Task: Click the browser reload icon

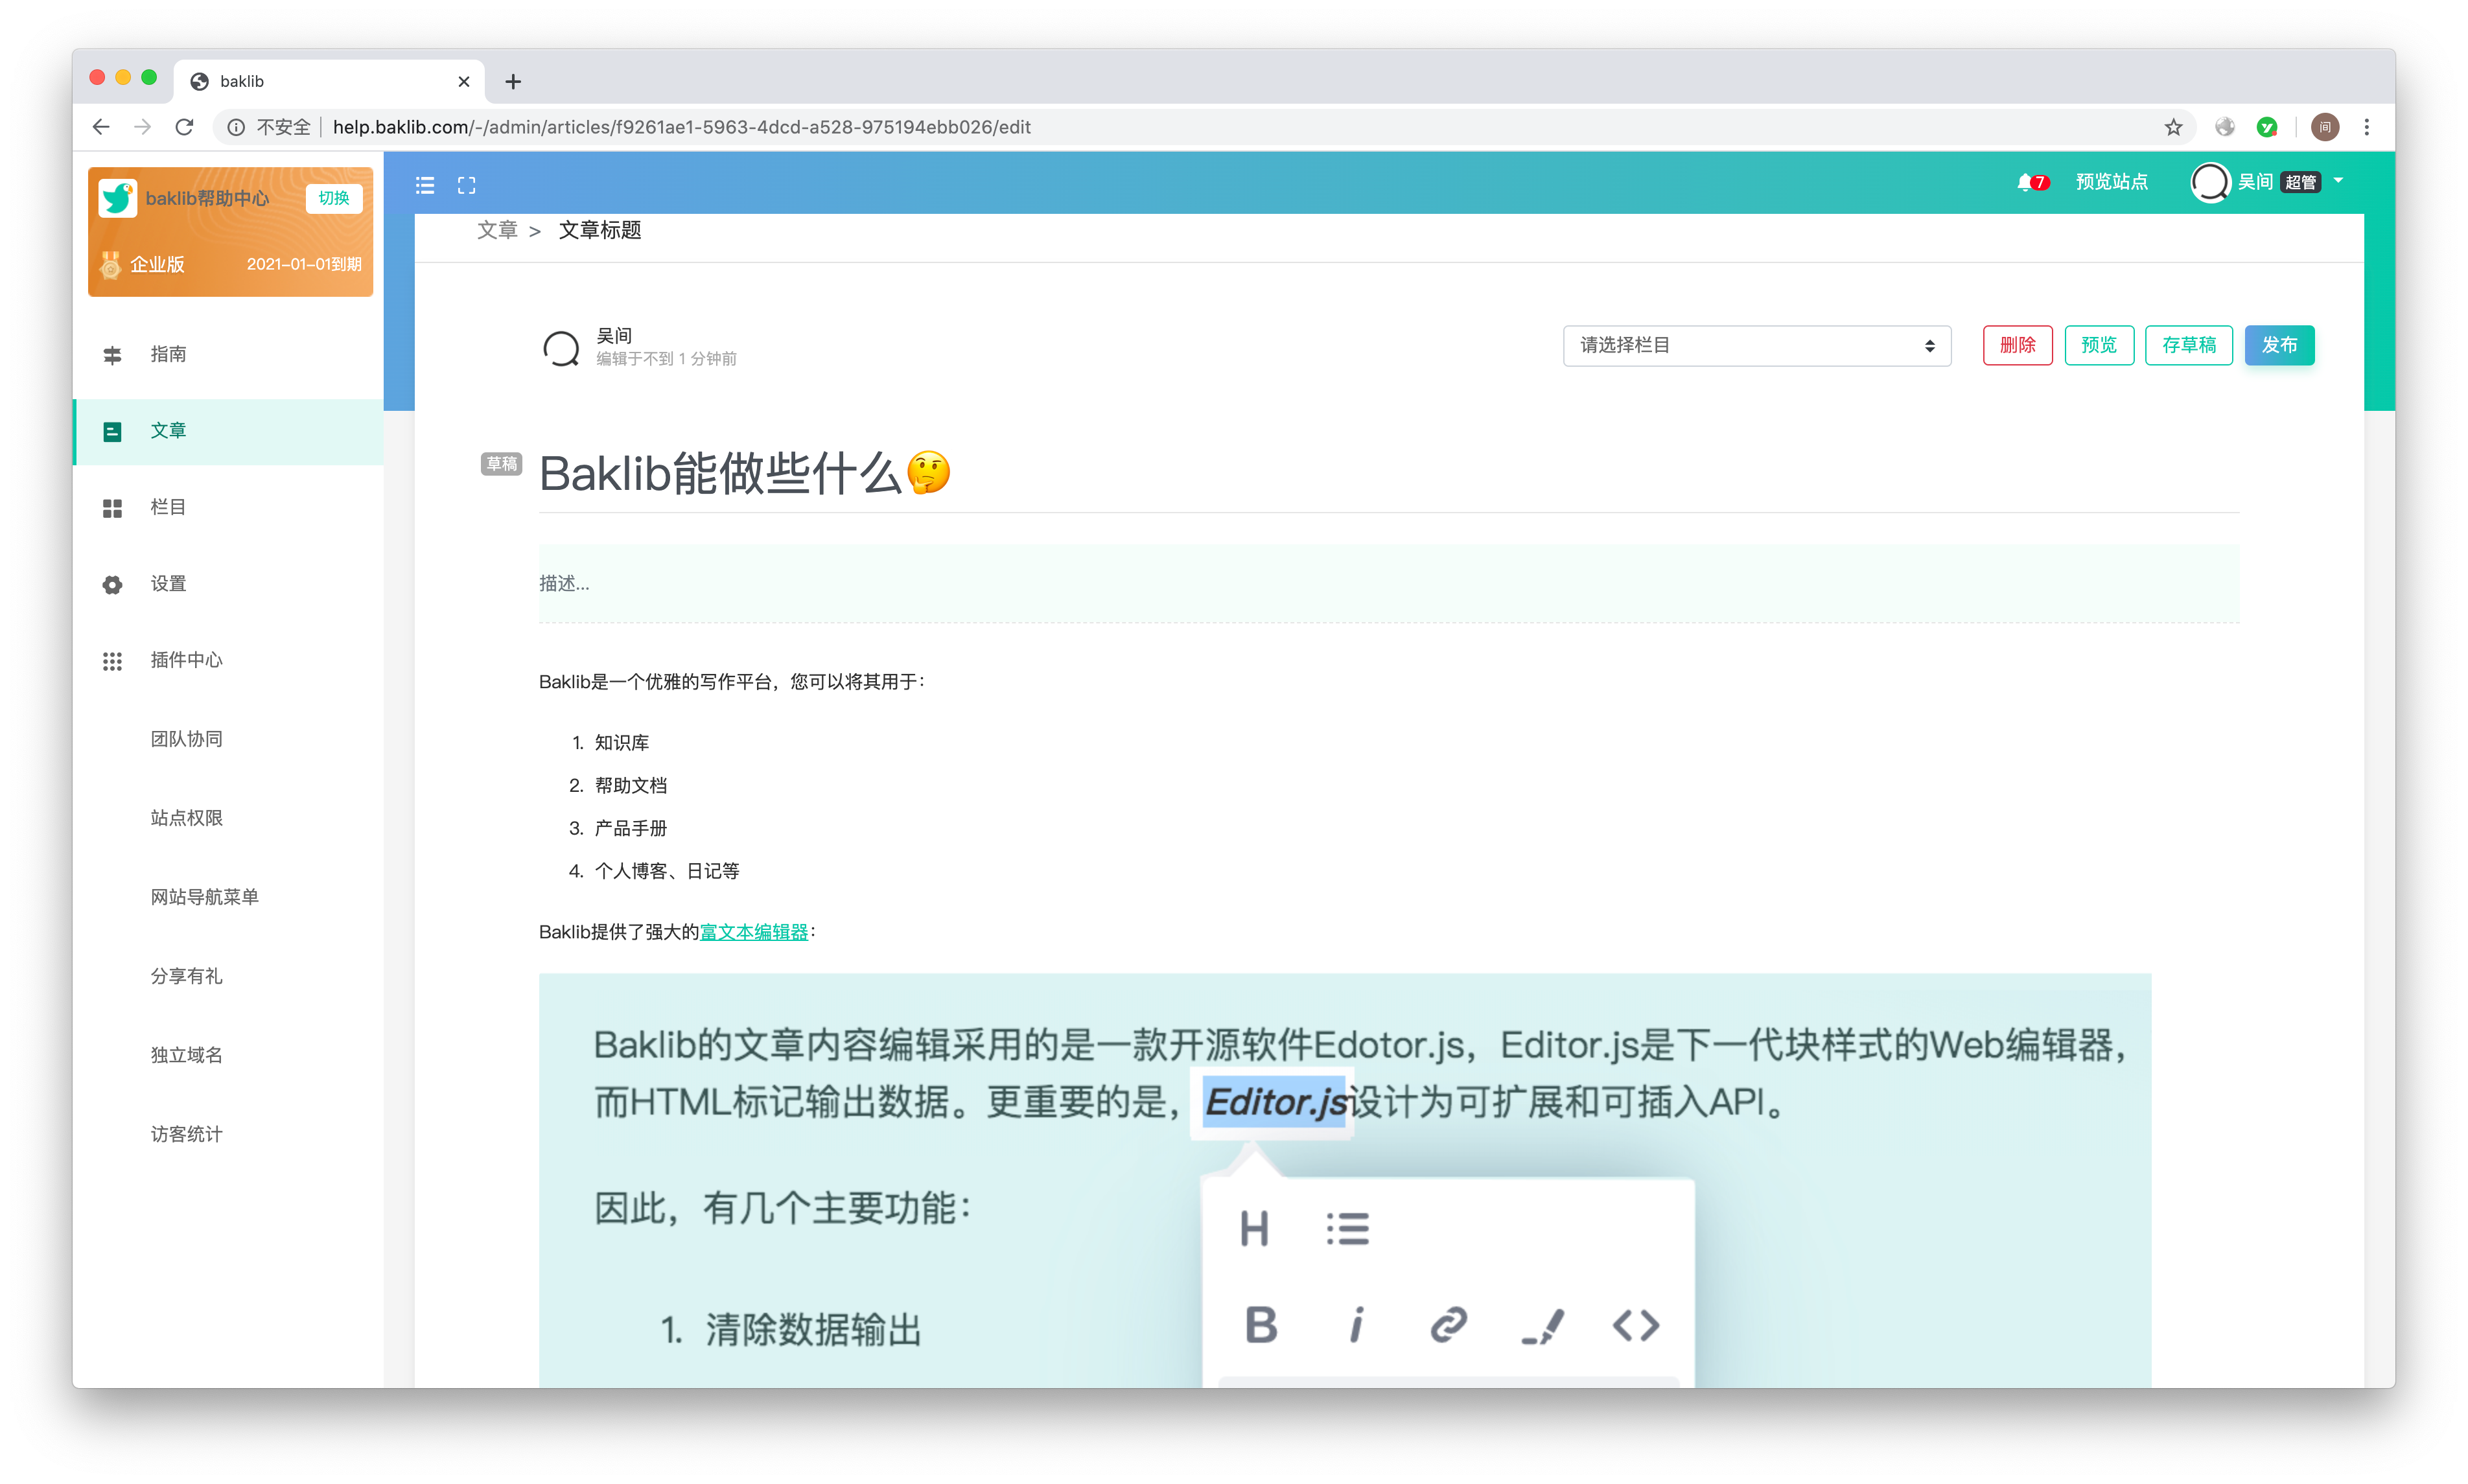Action: tap(184, 127)
